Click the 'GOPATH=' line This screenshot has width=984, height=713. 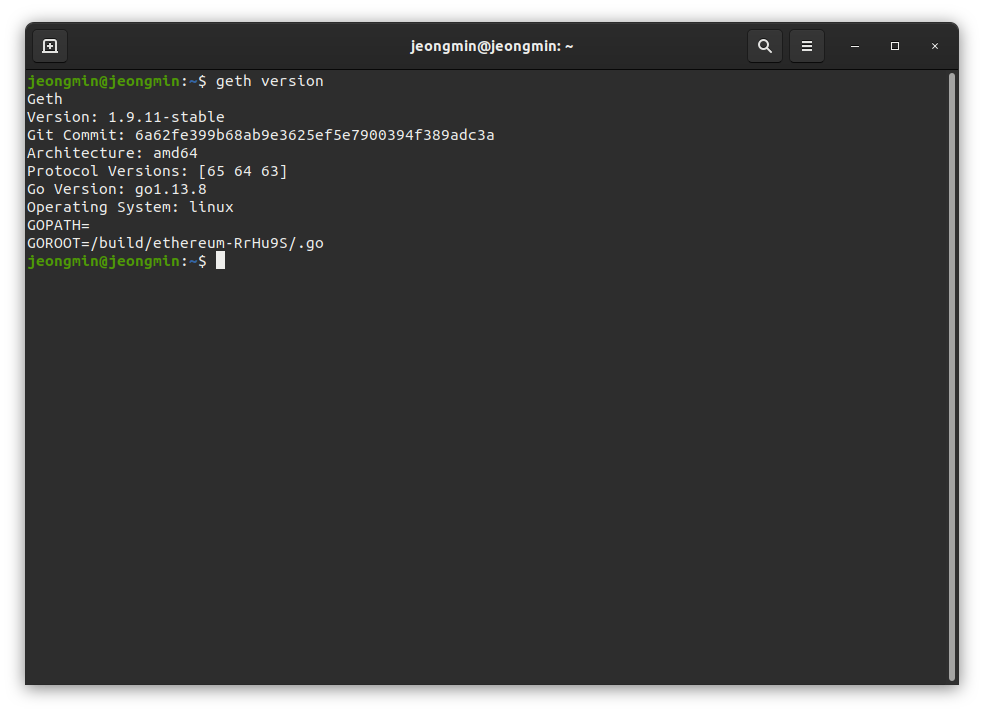tap(58, 225)
